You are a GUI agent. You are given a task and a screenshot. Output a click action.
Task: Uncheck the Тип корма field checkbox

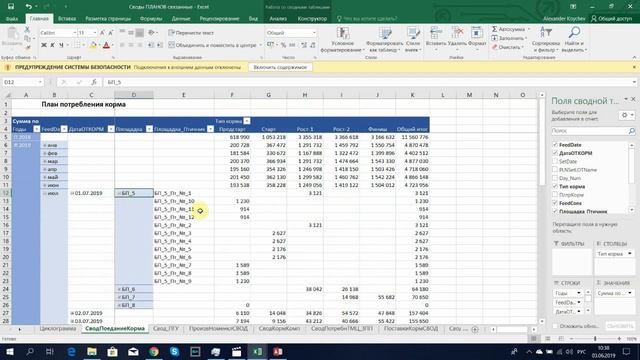coord(555,187)
